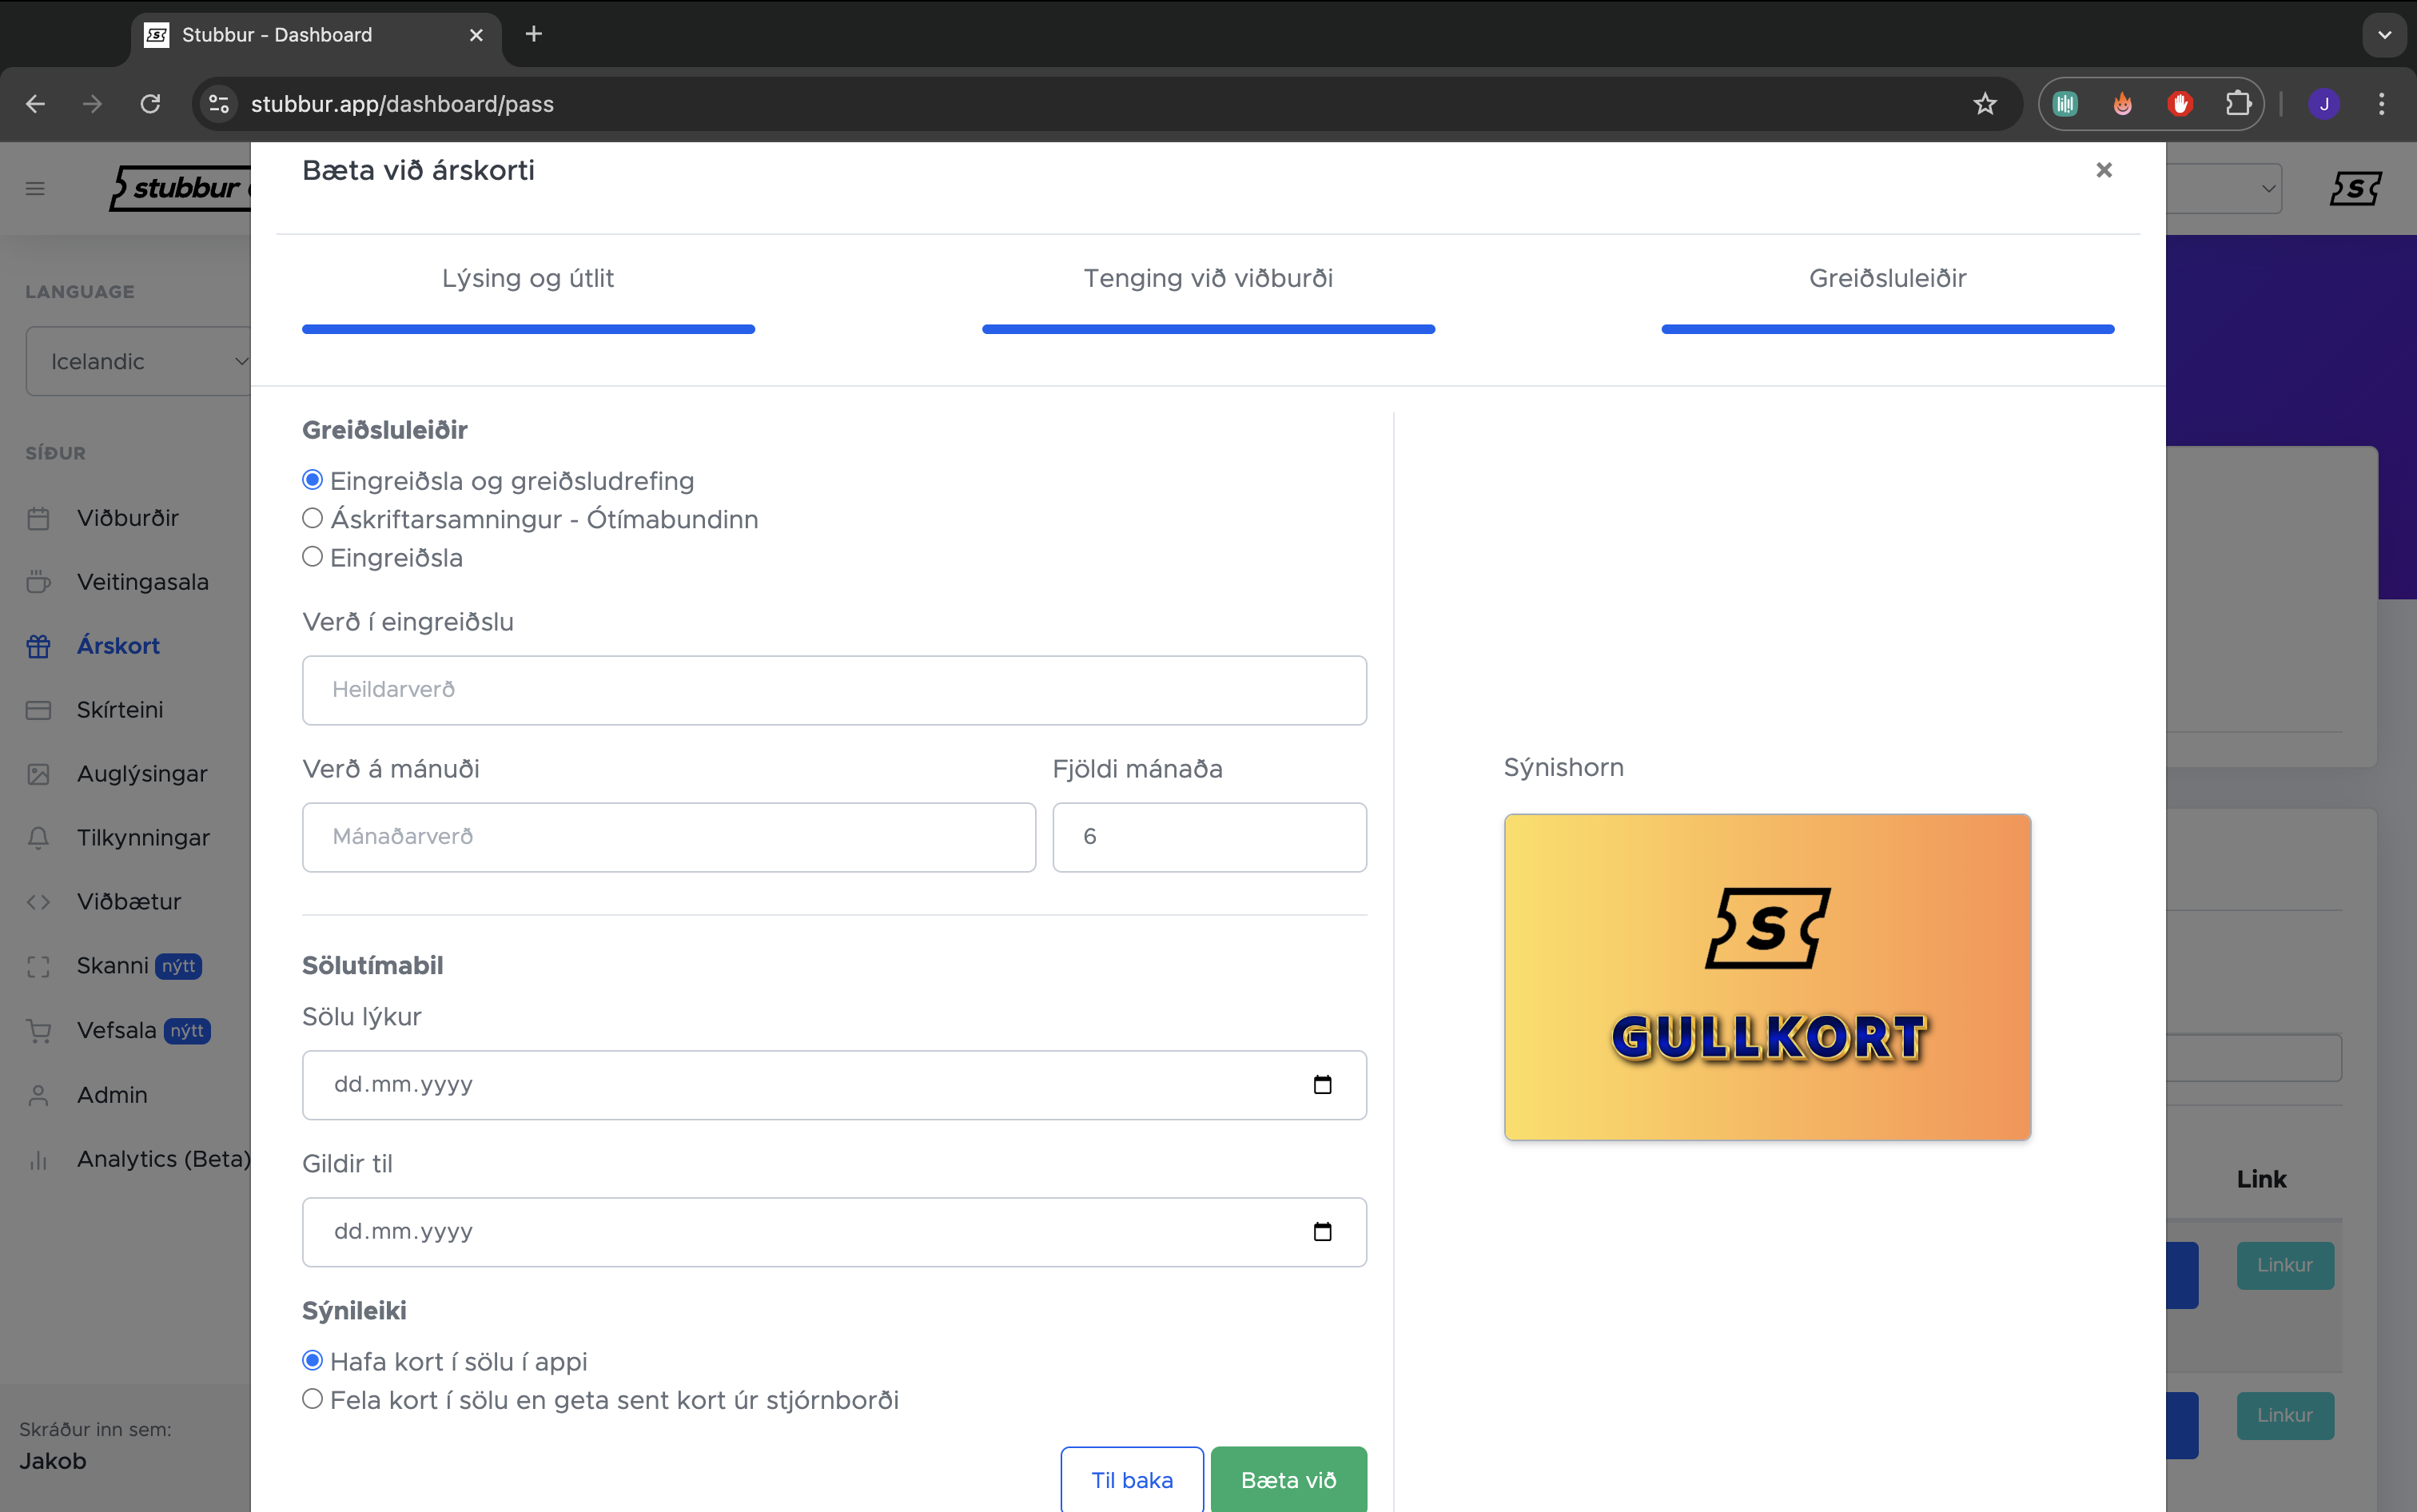Click the Heildarverð input field
2417x1512 pixels.
834,690
